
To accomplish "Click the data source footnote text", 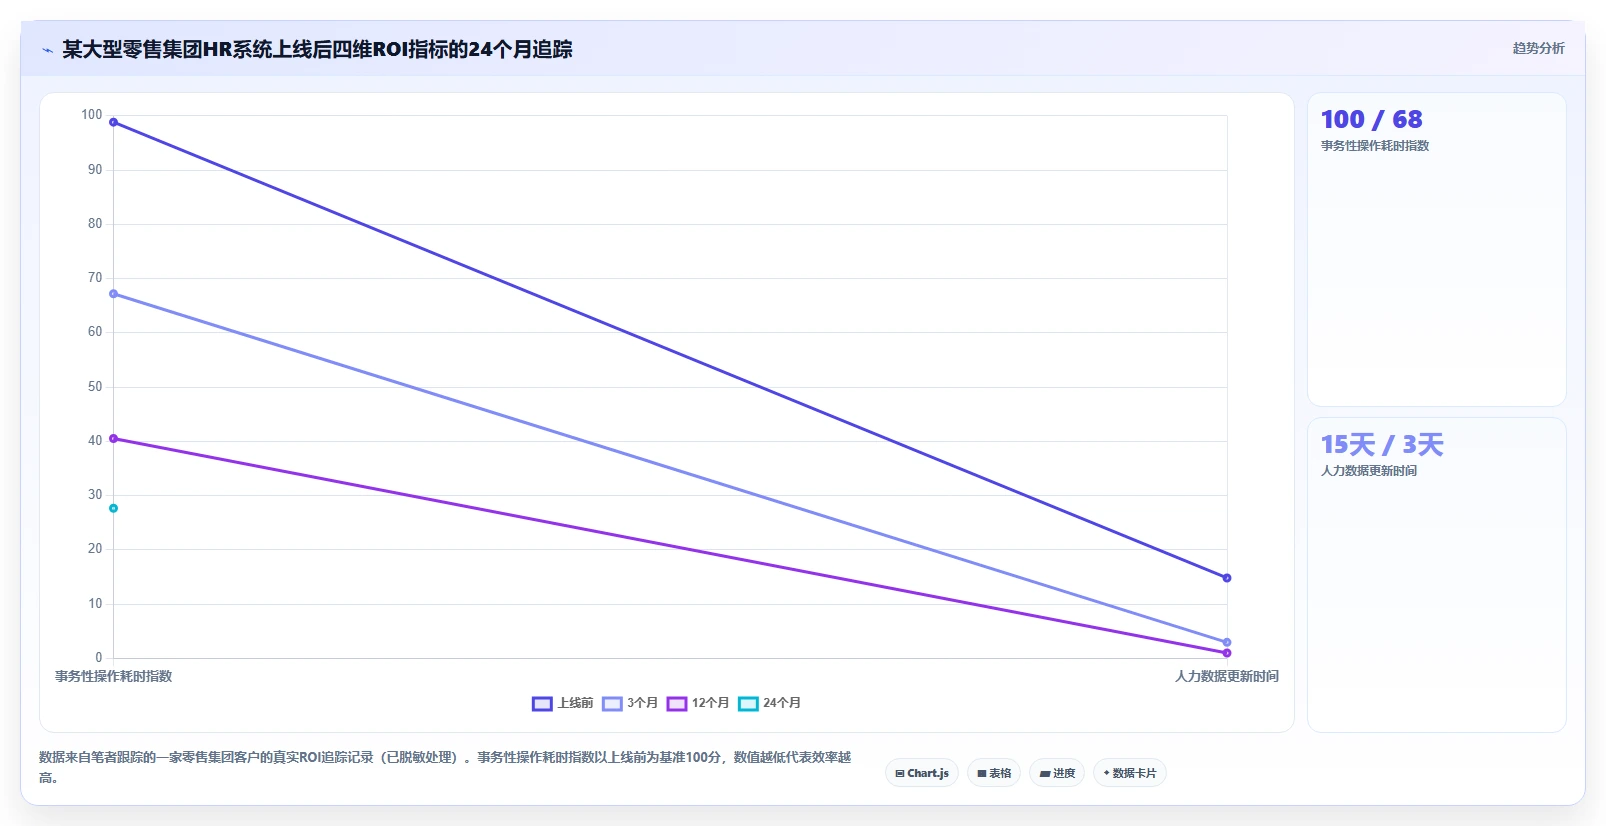I will pos(445,767).
